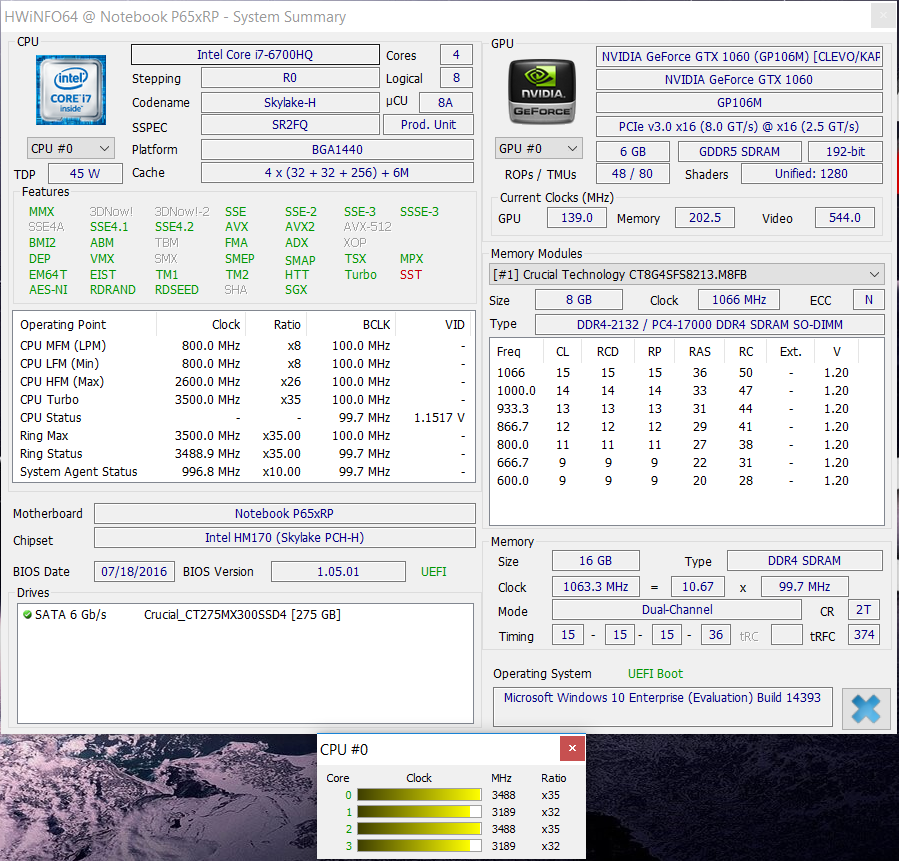899x861 pixels.
Task: Select the System Agent Status row
Action: point(243,472)
